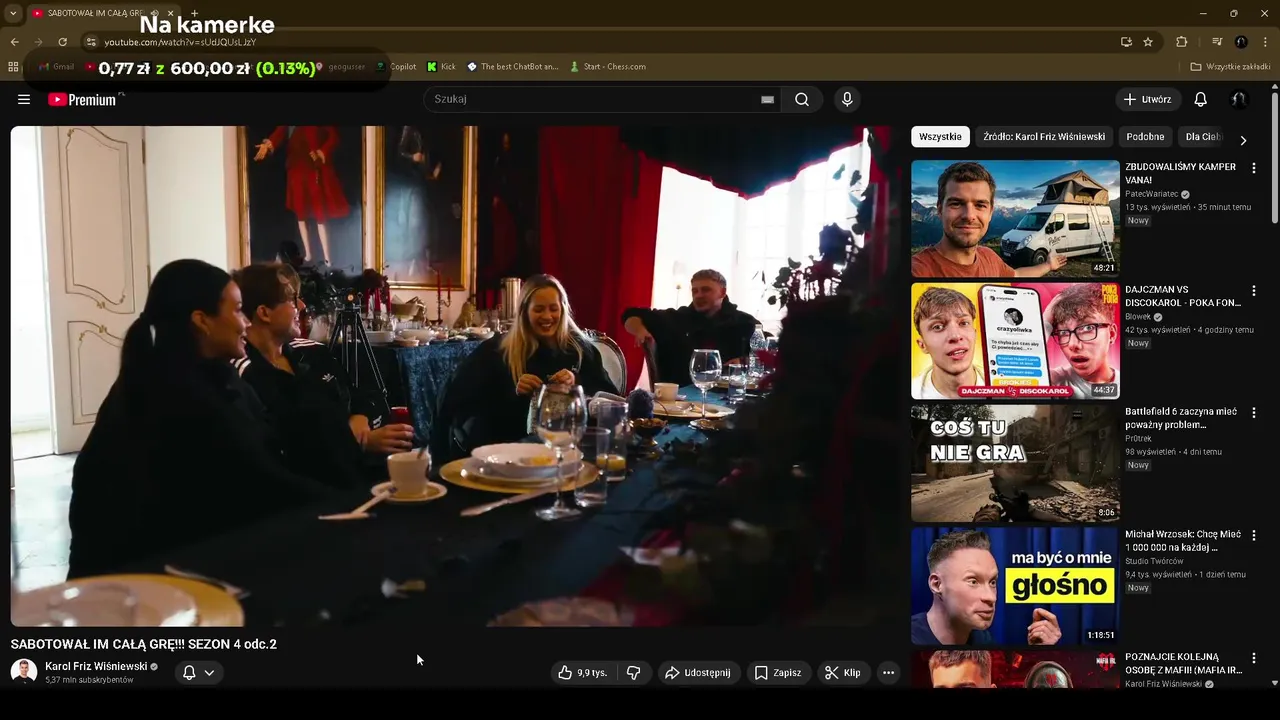The image size is (1280, 720).
Task: Show more filter chips with right arrow
Action: point(1243,140)
